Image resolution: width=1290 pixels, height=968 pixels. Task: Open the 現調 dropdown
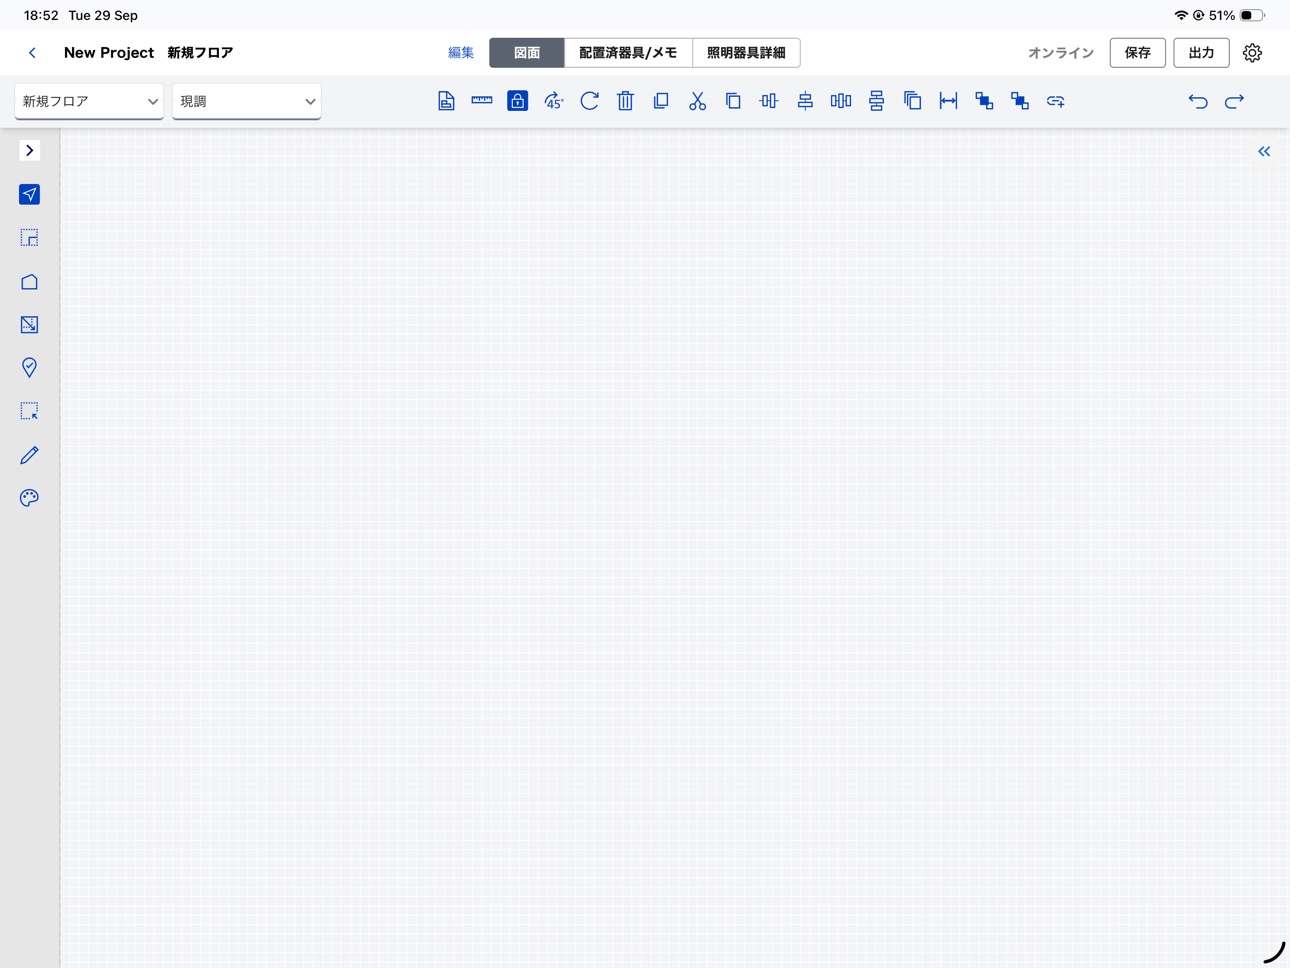246,101
